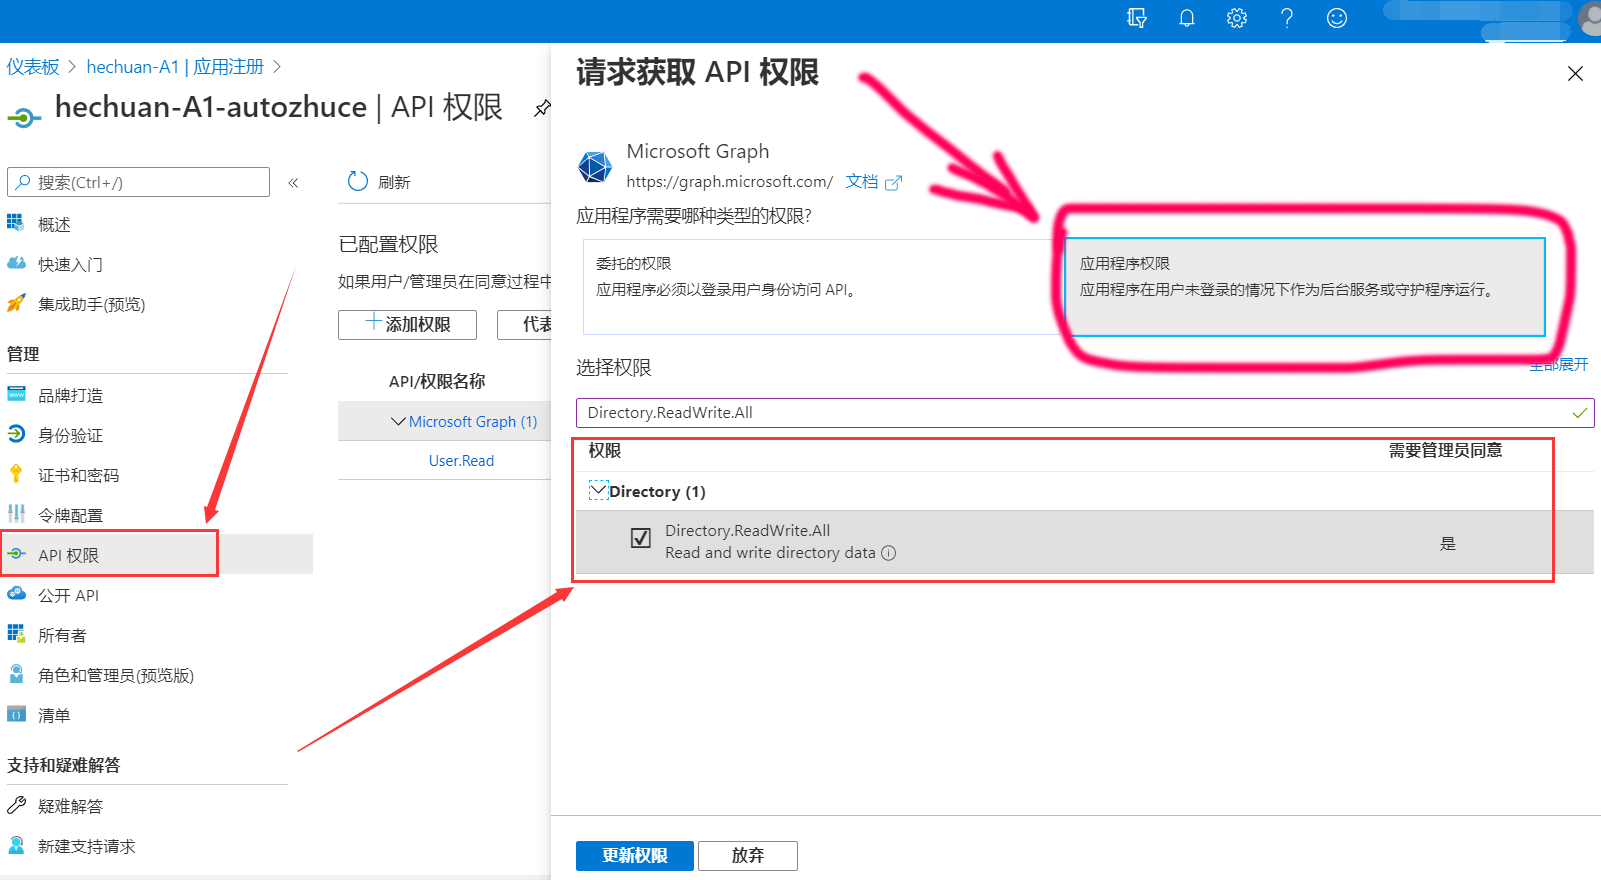Open the directory filter icon in top bar
The height and width of the screenshot is (880, 1601).
(x=1137, y=18)
